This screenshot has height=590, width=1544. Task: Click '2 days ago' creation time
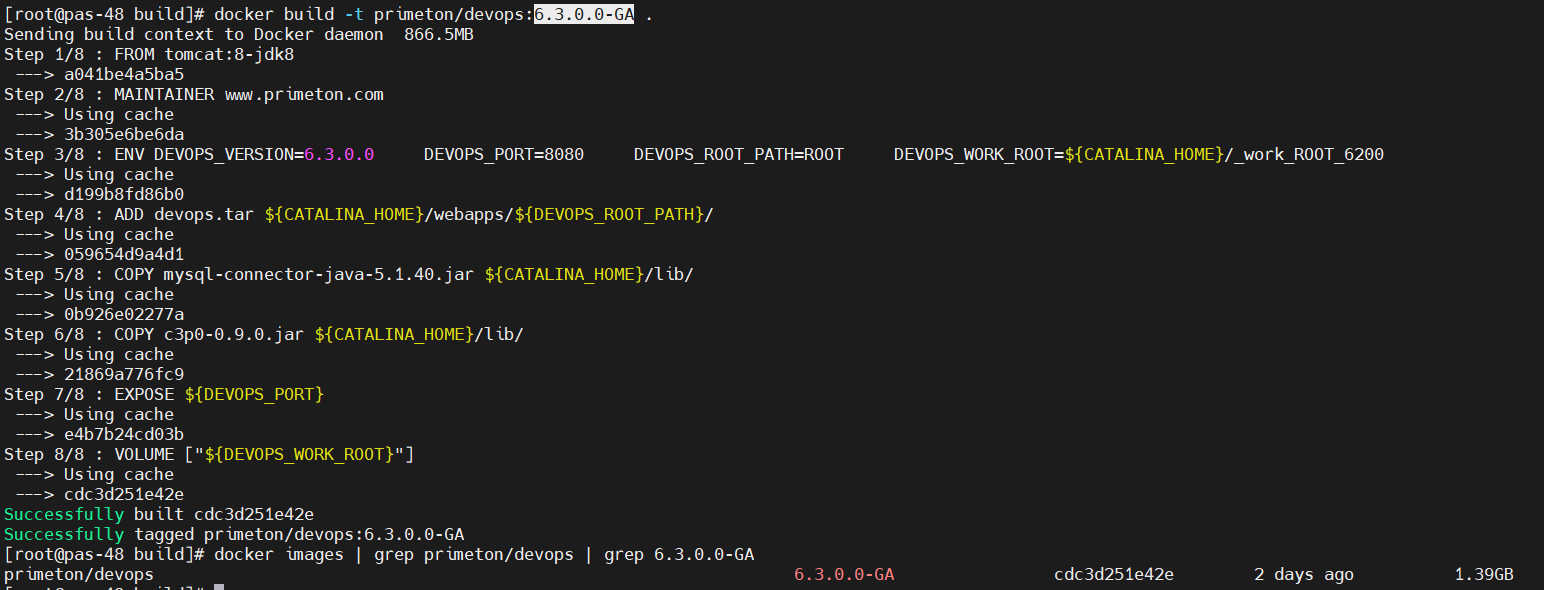tap(1304, 574)
